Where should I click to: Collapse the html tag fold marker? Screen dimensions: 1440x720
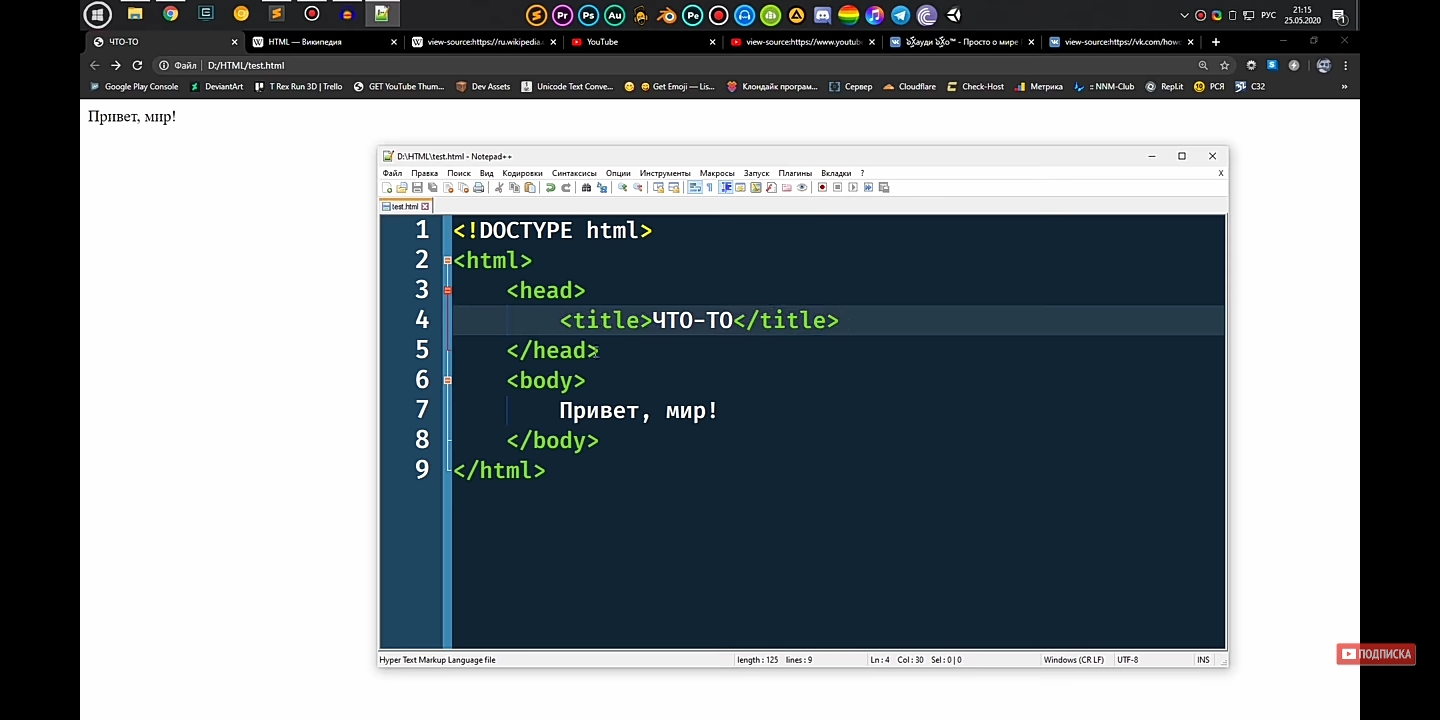click(447, 260)
